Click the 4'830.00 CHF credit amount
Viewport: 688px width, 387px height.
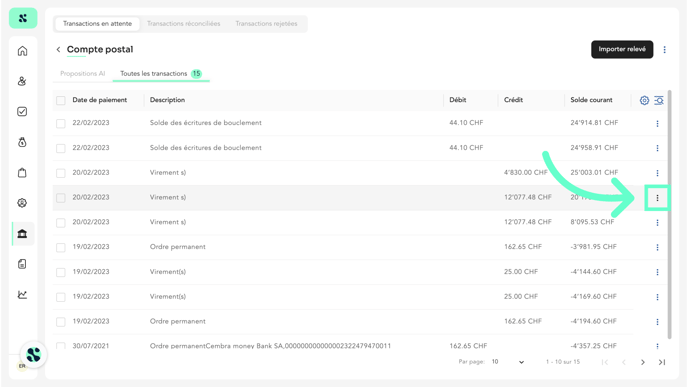[x=526, y=172]
